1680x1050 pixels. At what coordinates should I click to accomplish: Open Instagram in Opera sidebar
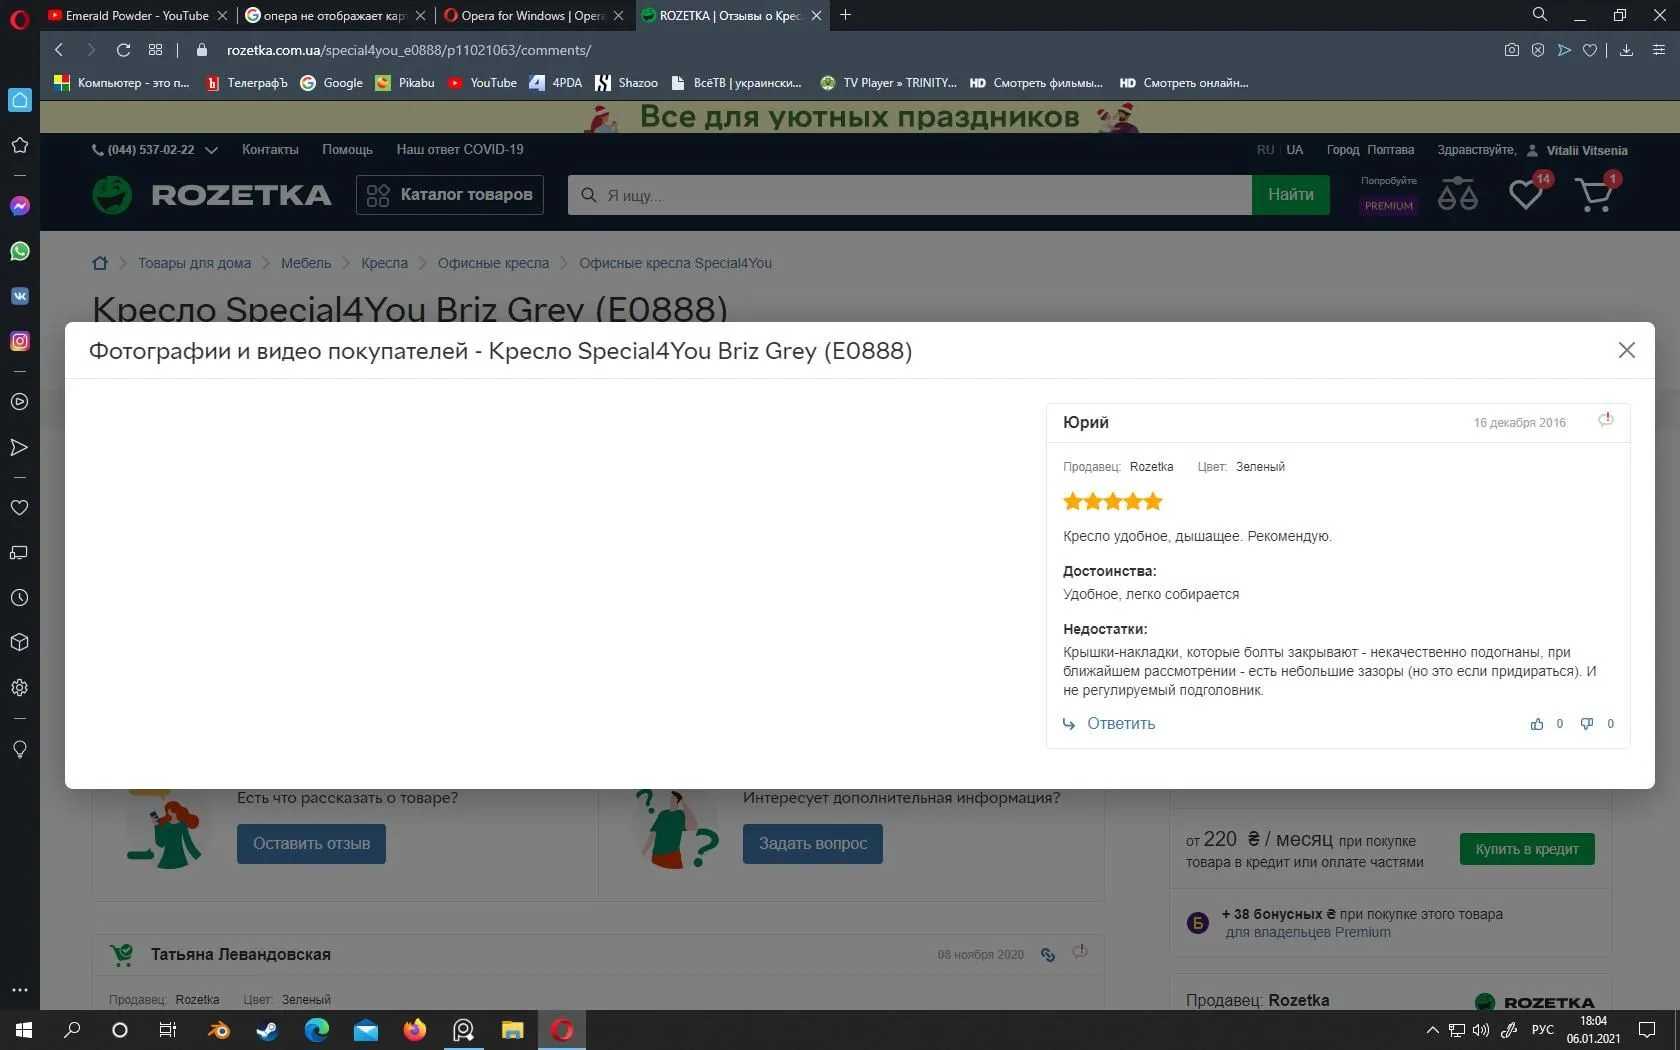coord(19,341)
